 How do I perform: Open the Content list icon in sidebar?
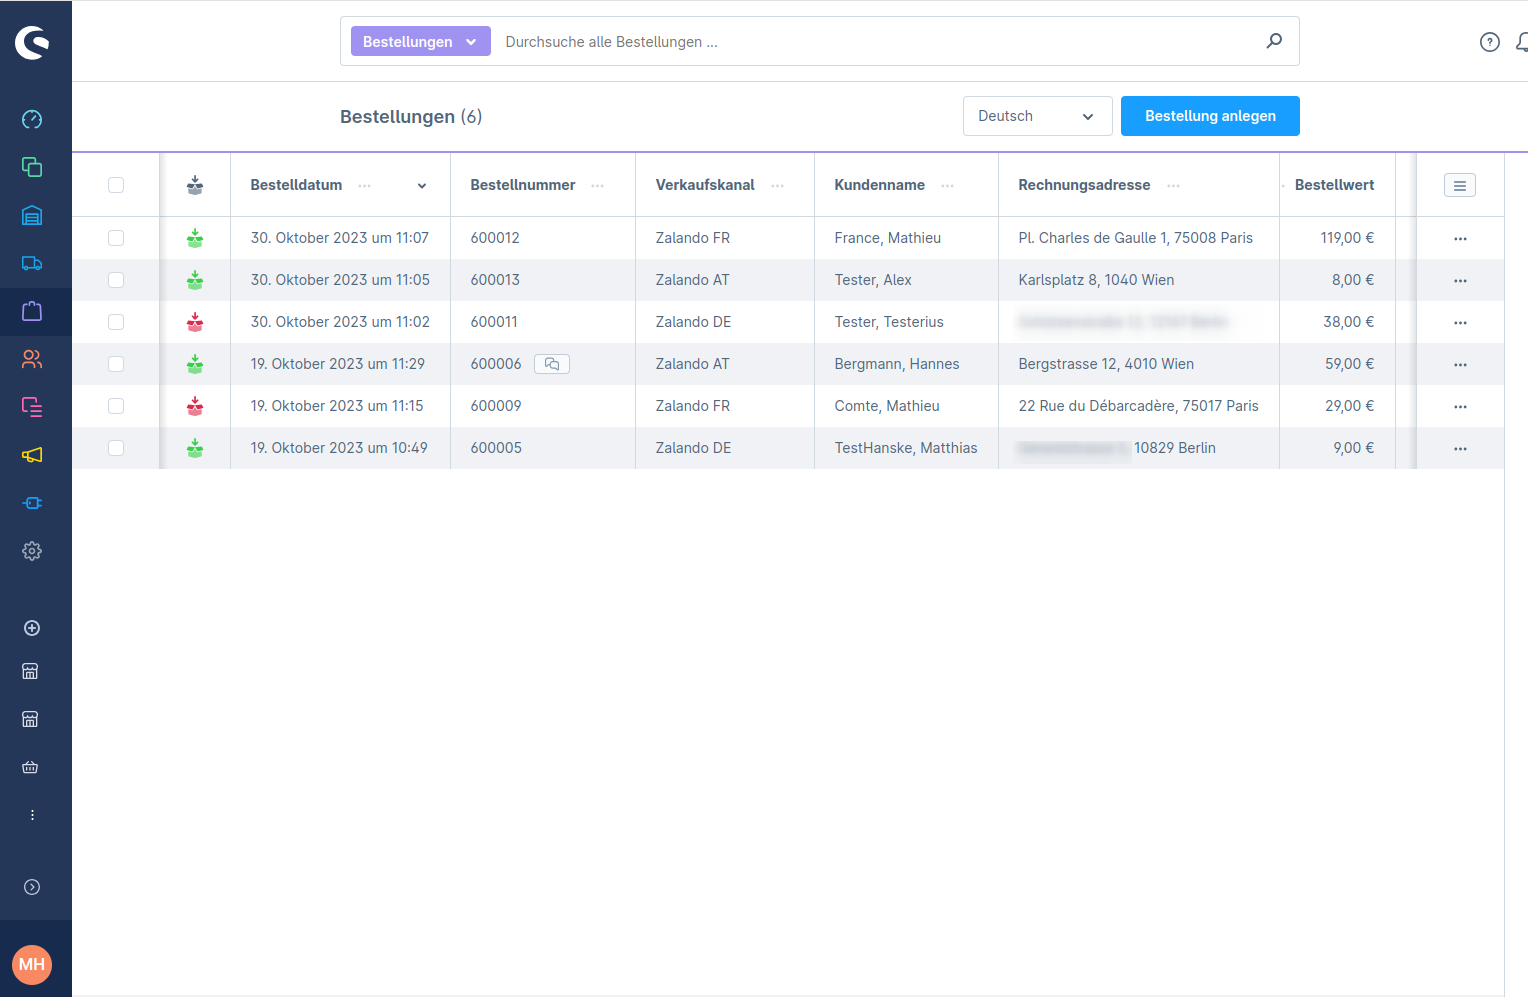pos(32,407)
